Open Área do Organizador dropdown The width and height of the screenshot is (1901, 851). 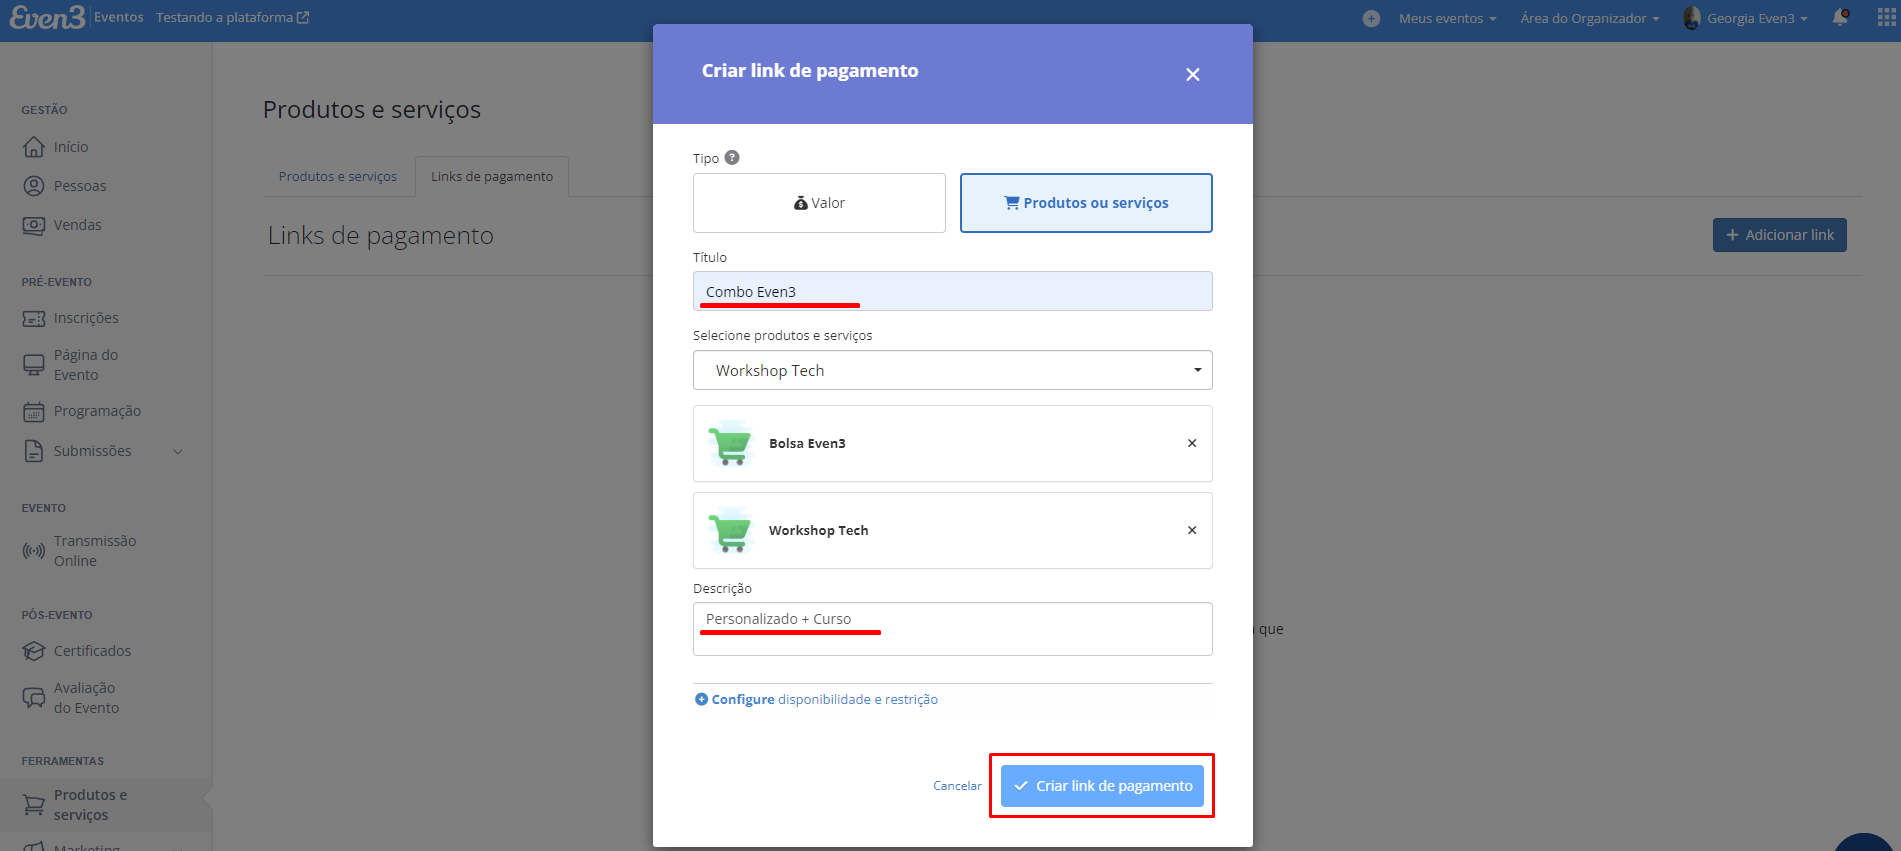pos(1589,19)
